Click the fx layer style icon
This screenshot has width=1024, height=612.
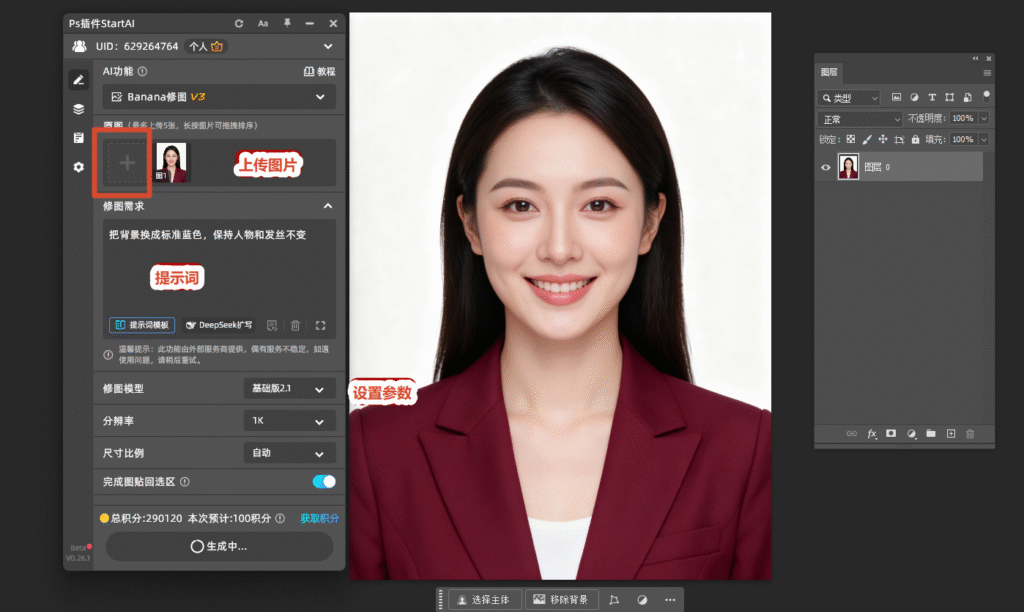click(872, 434)
